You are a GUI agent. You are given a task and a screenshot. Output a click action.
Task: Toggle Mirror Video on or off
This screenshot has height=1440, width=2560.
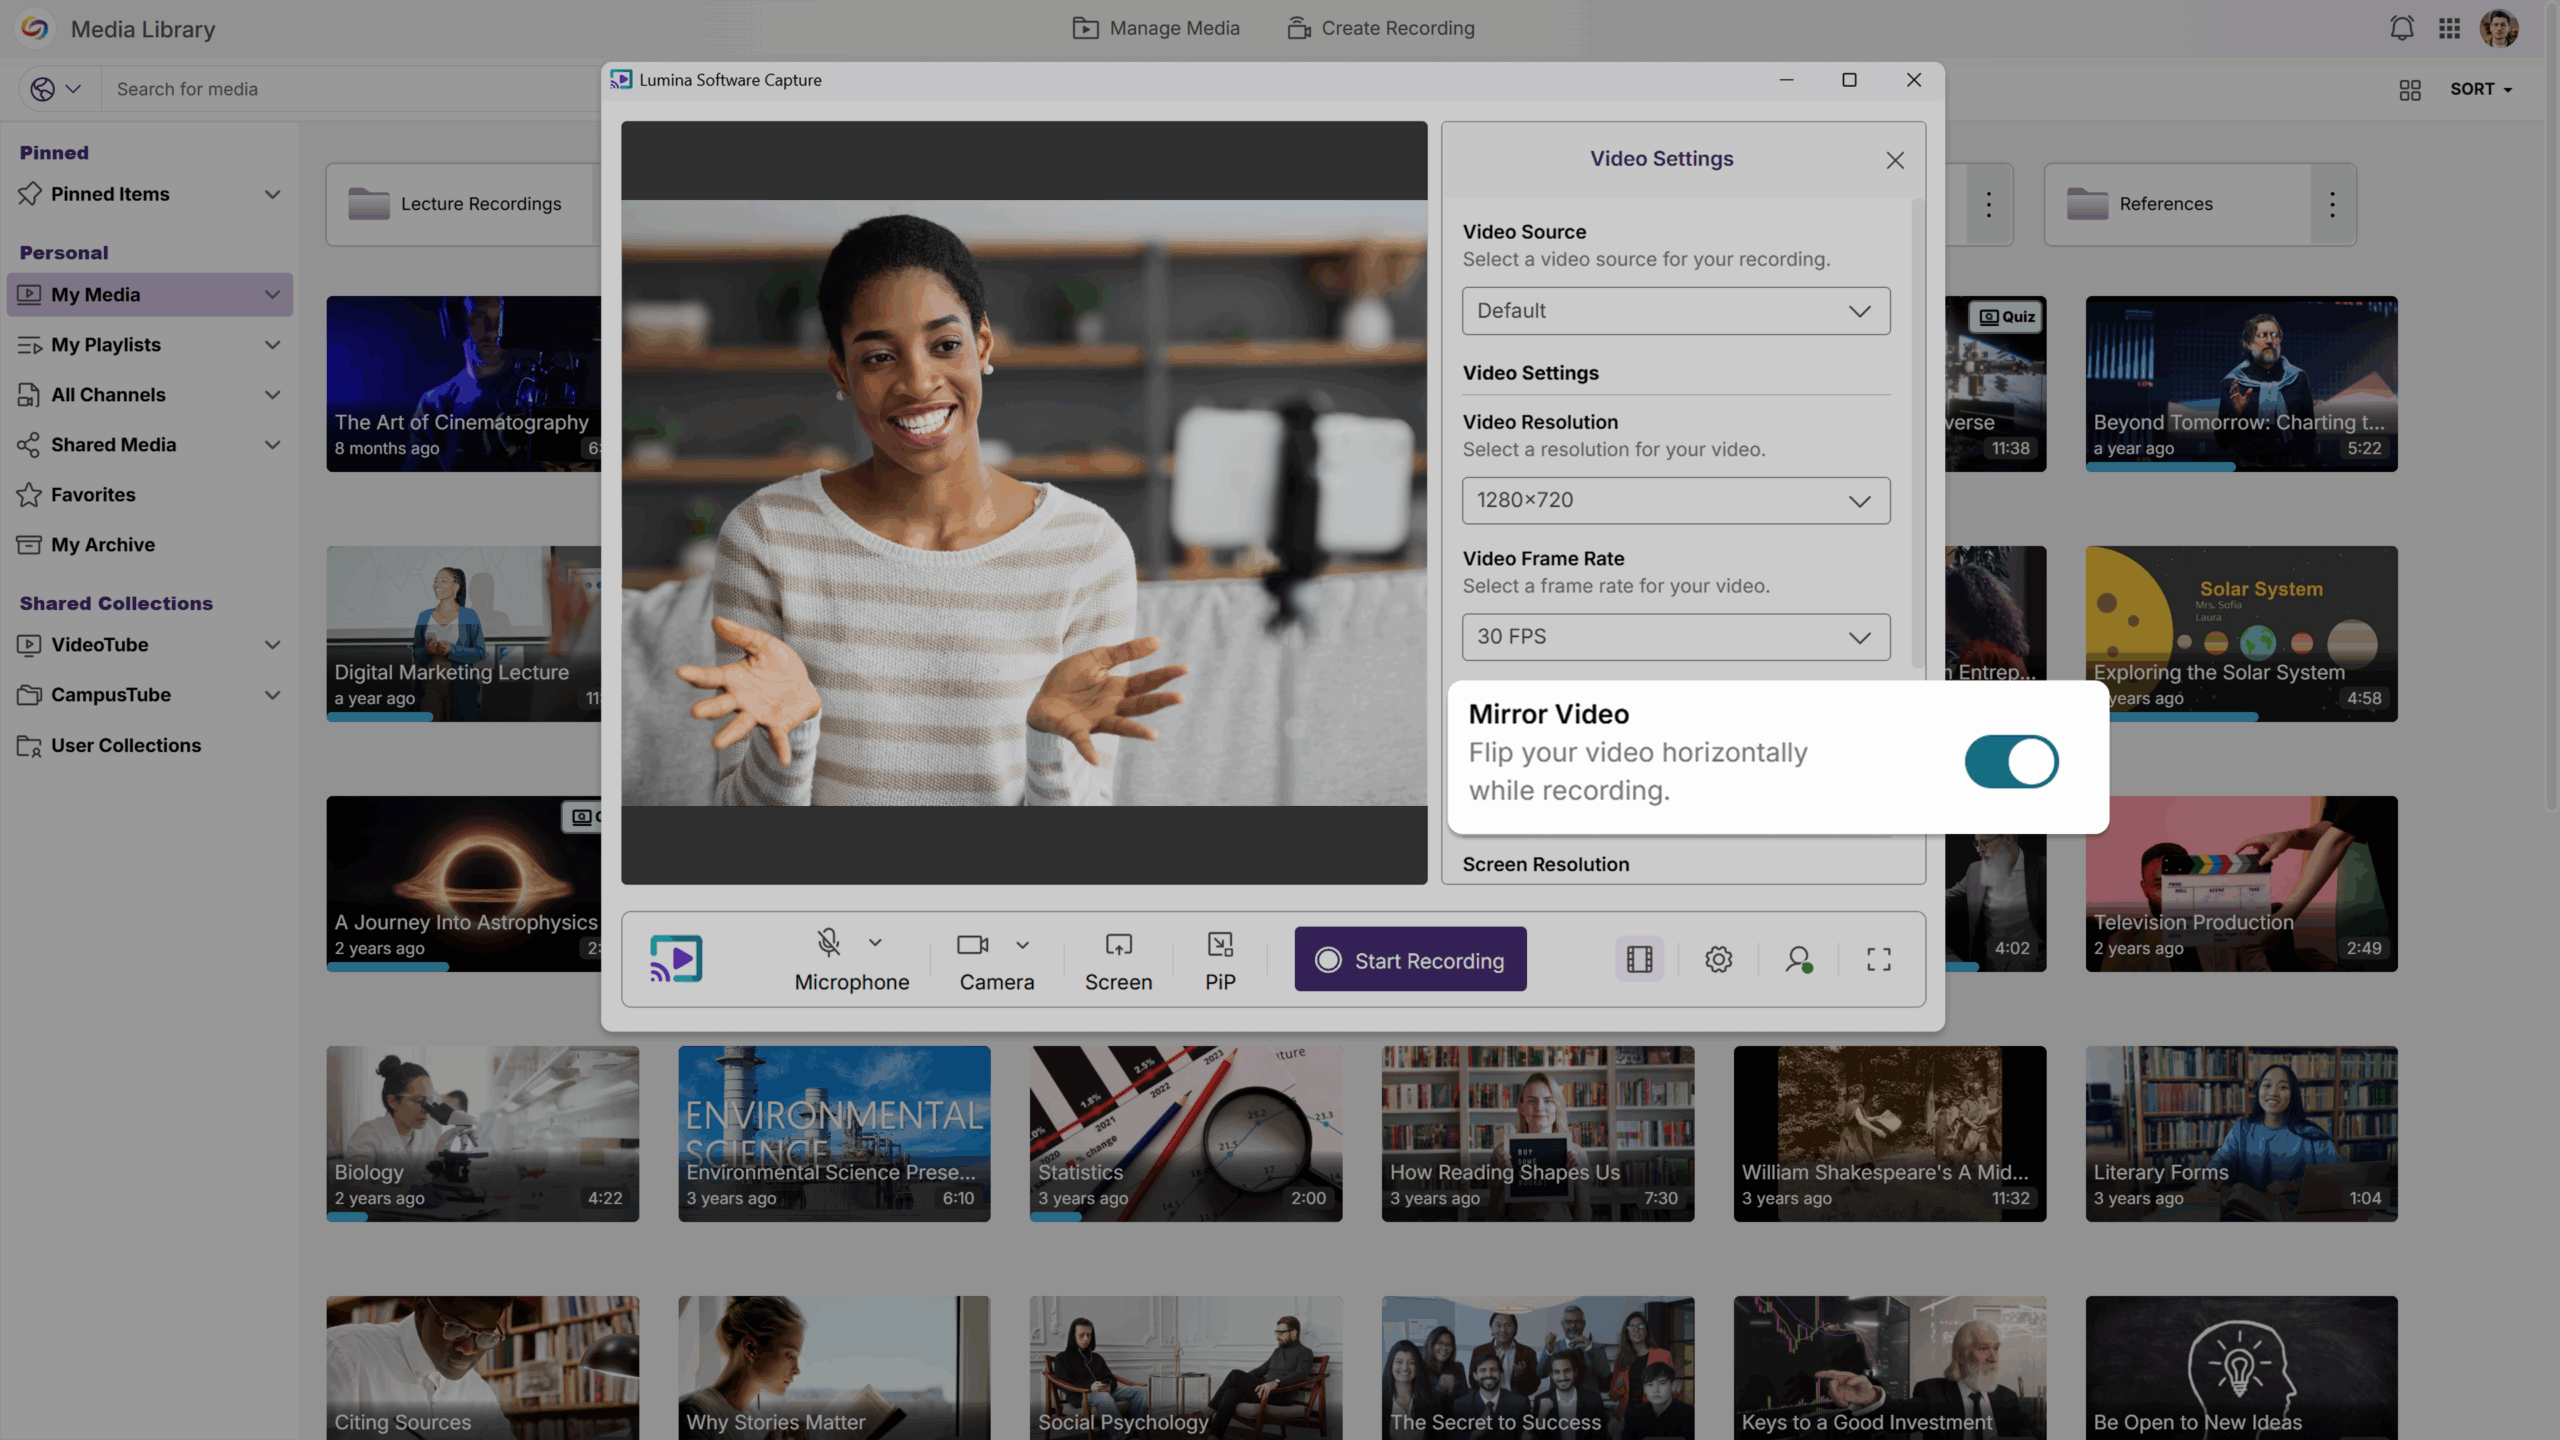point(2010,761)
